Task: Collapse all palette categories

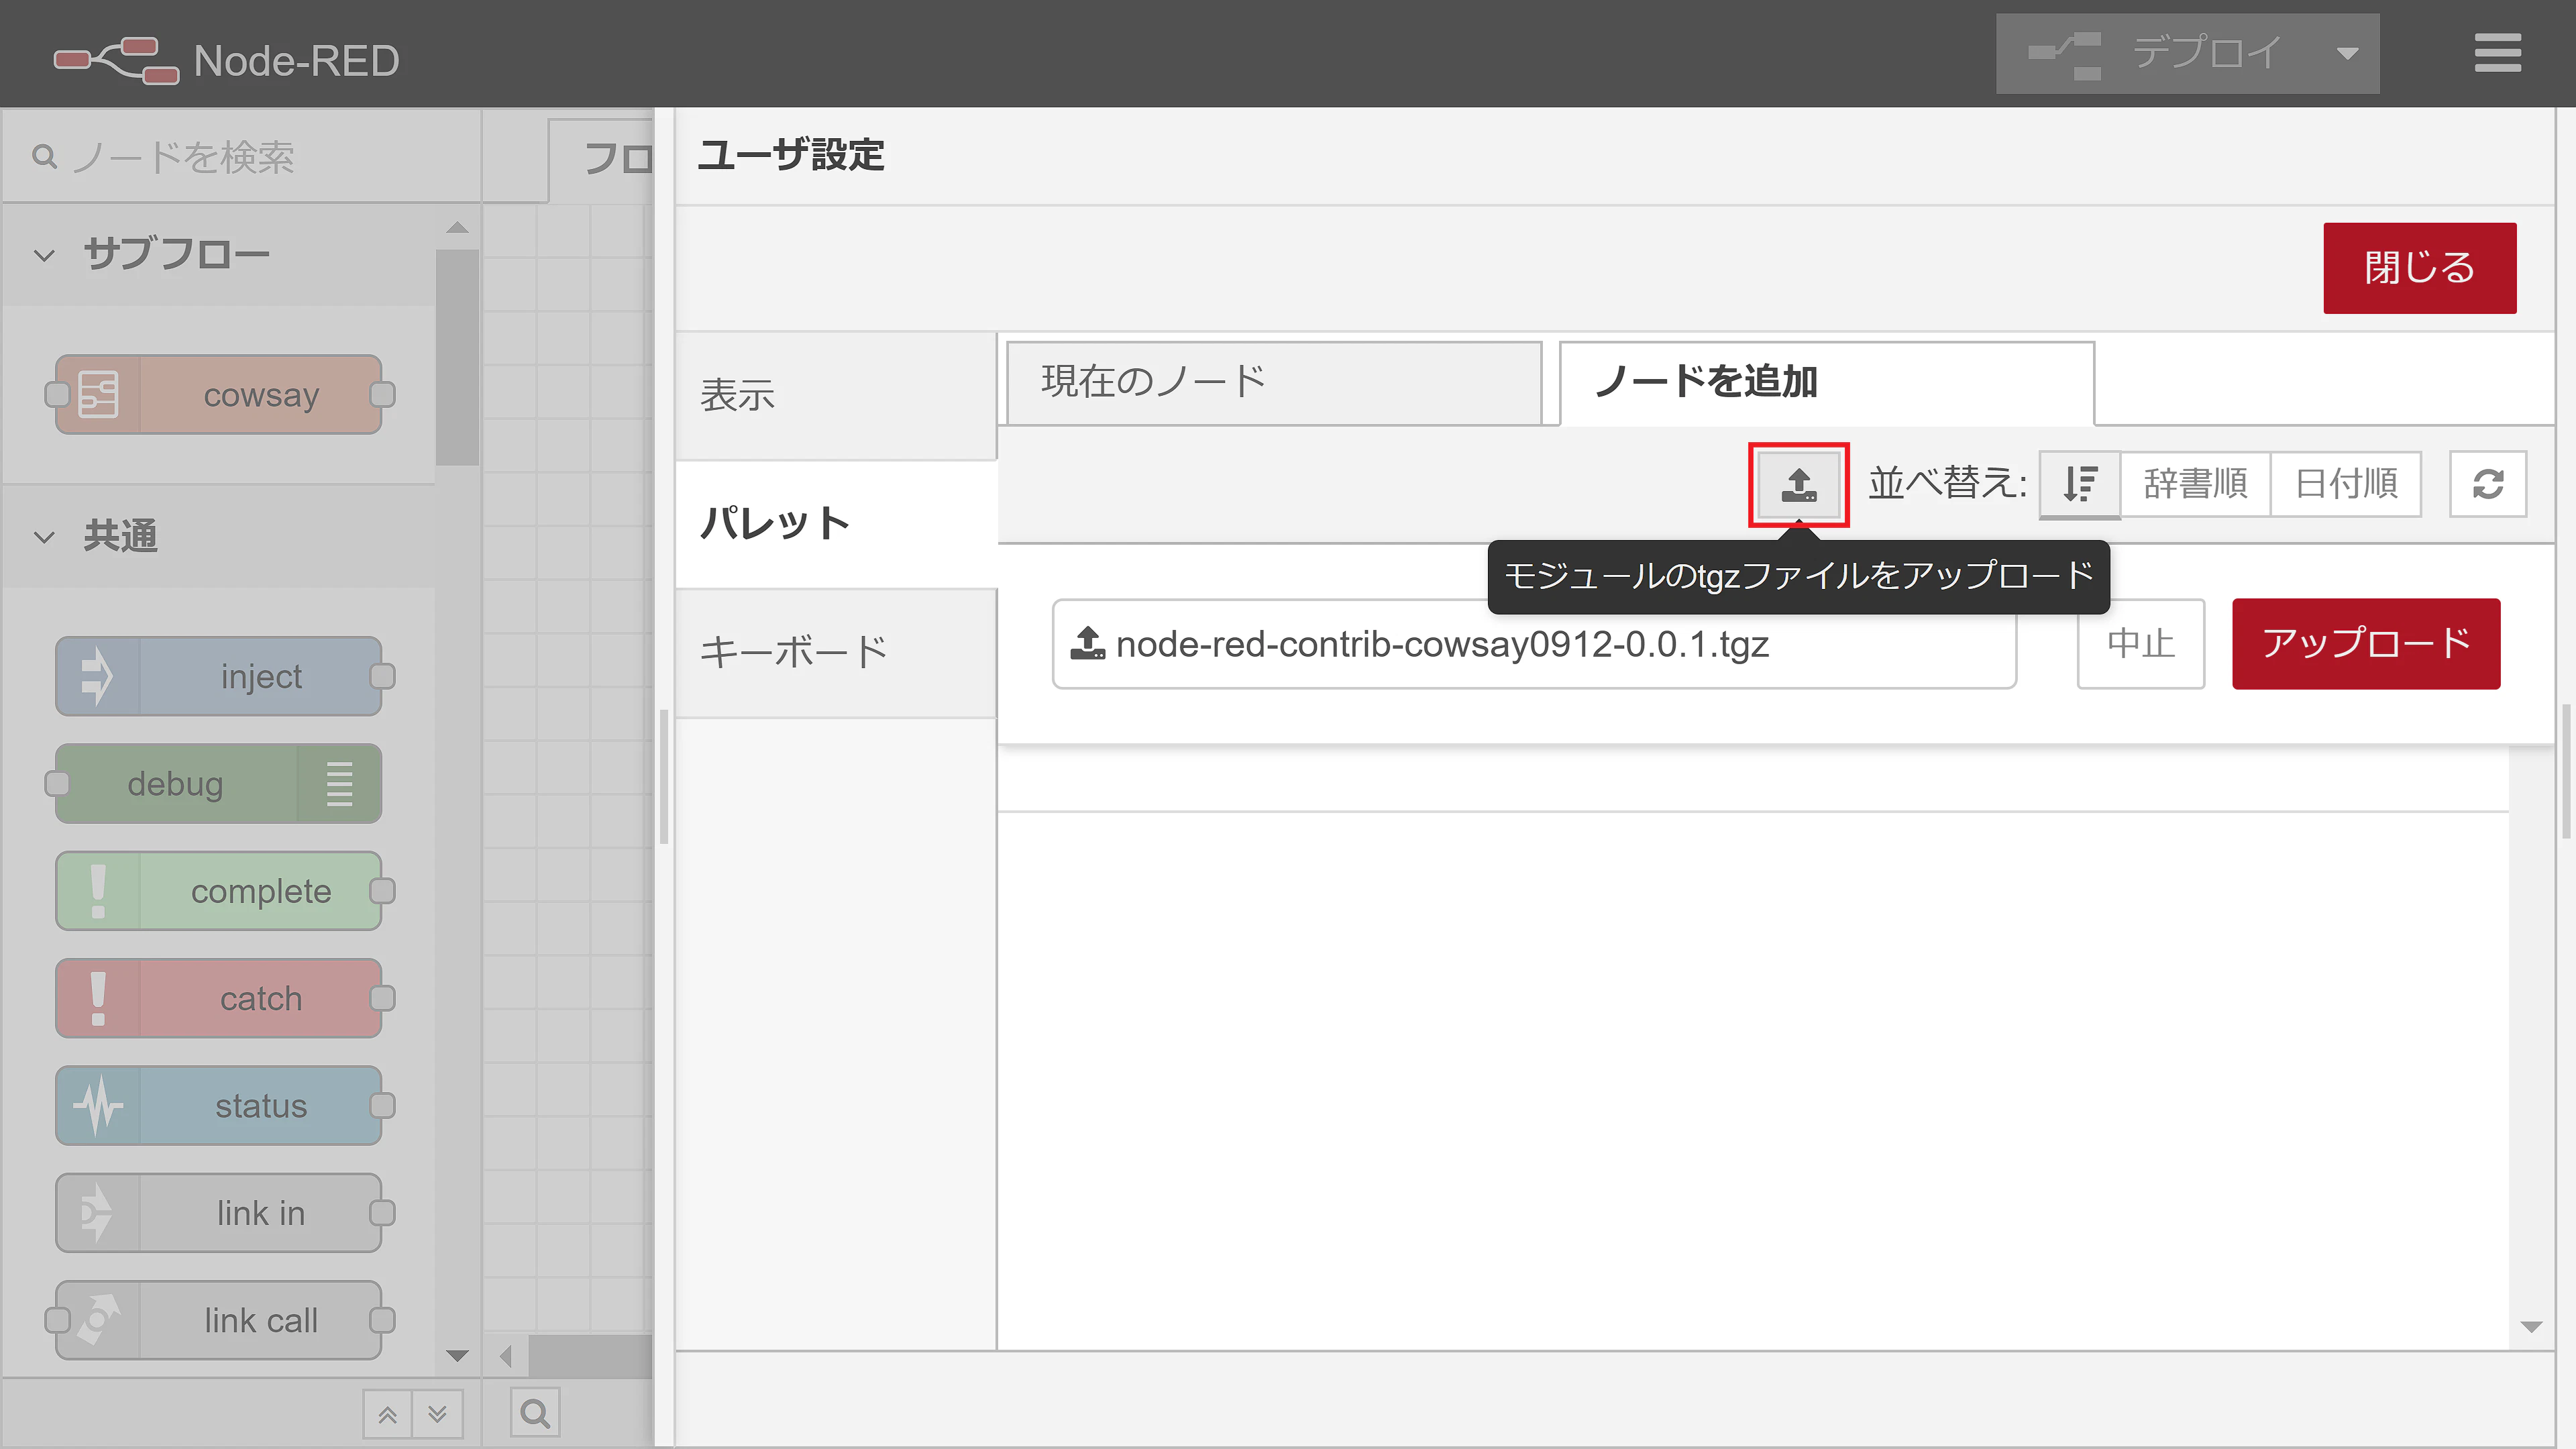Action: pos(388,1413)
